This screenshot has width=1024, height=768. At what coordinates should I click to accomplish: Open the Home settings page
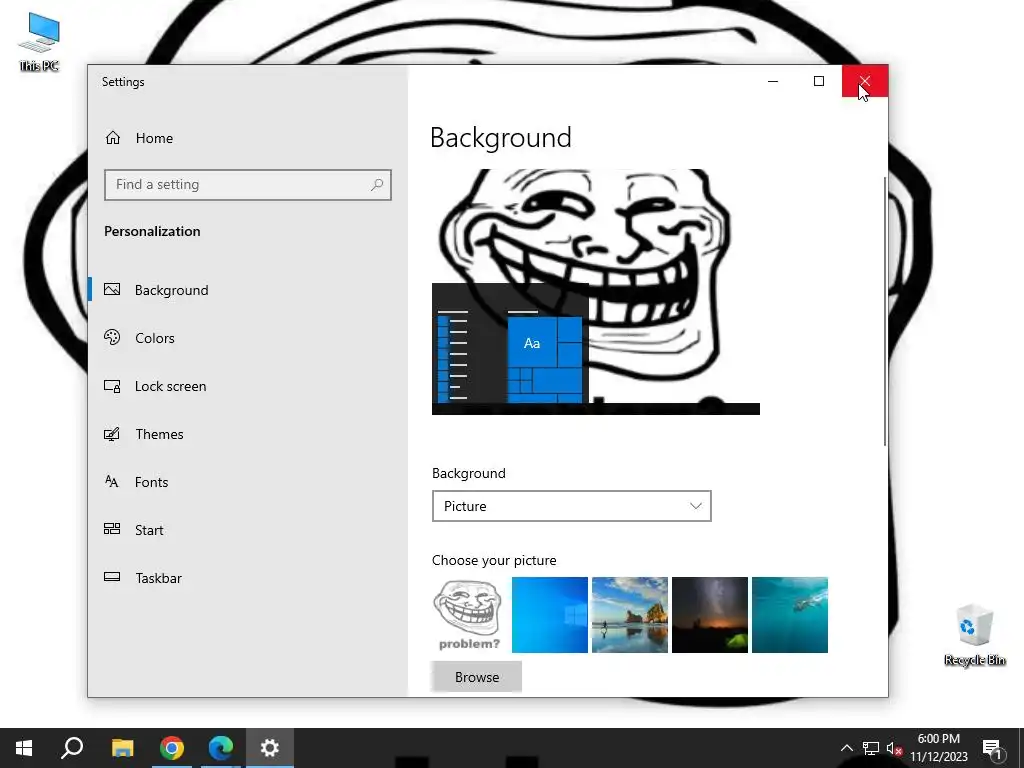[154, 138]
